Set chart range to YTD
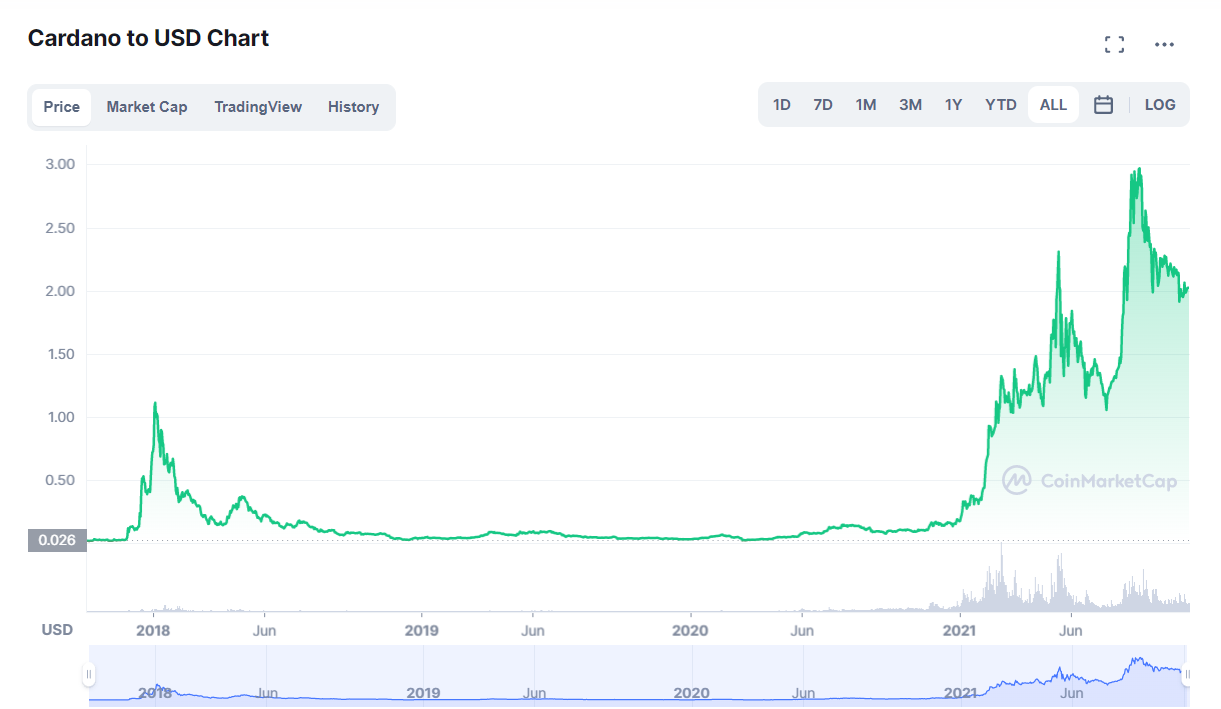Screen dimensions: 1221x709 coord(1001,105)
